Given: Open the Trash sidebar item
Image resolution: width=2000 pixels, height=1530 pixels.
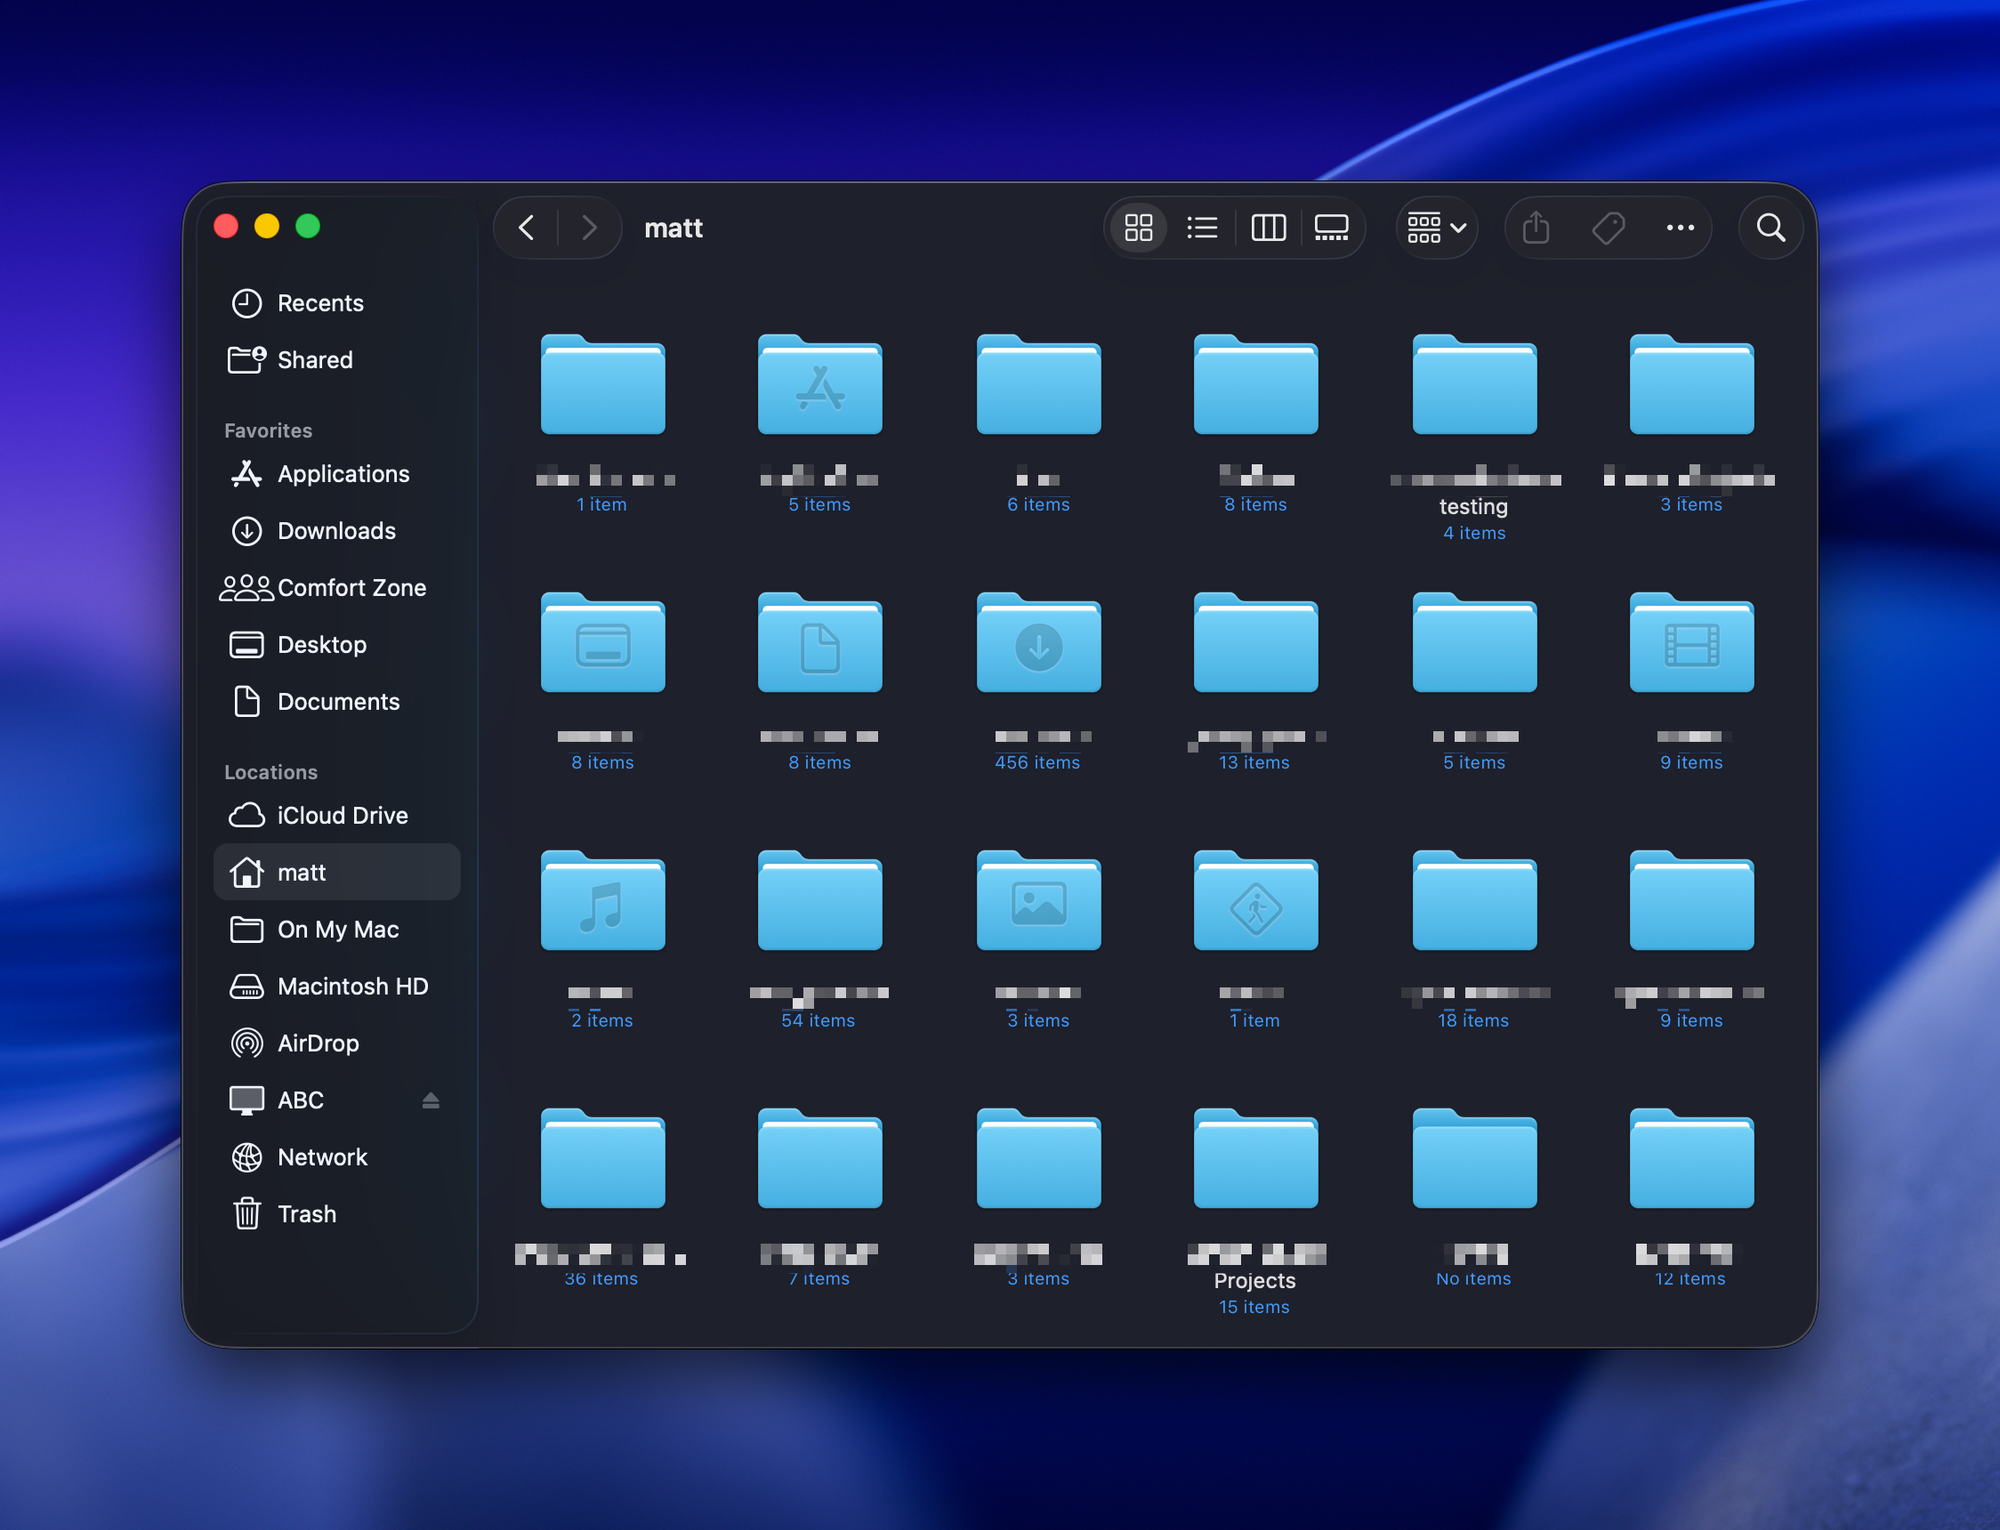Looking at the screenshot, I should point(306,1214).
